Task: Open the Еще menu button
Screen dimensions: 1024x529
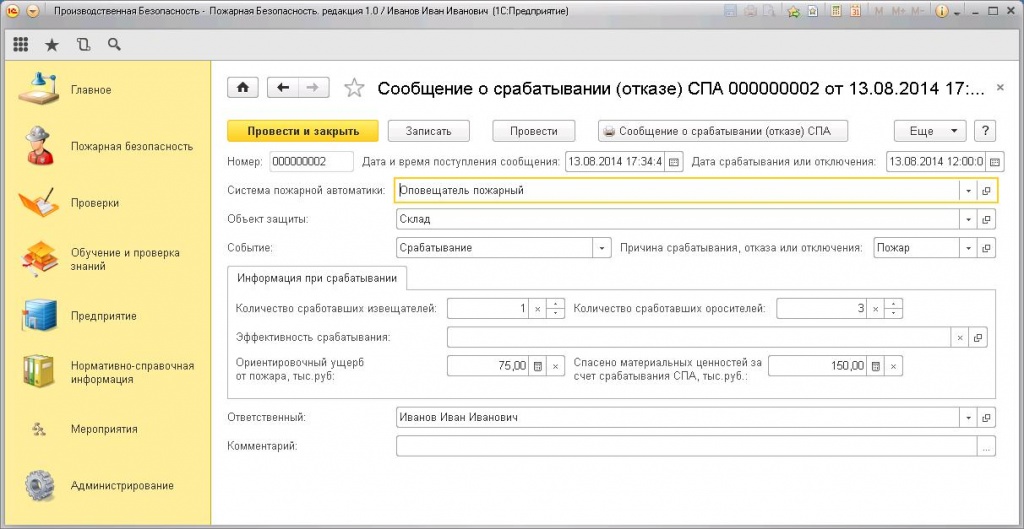Action: 929,131
